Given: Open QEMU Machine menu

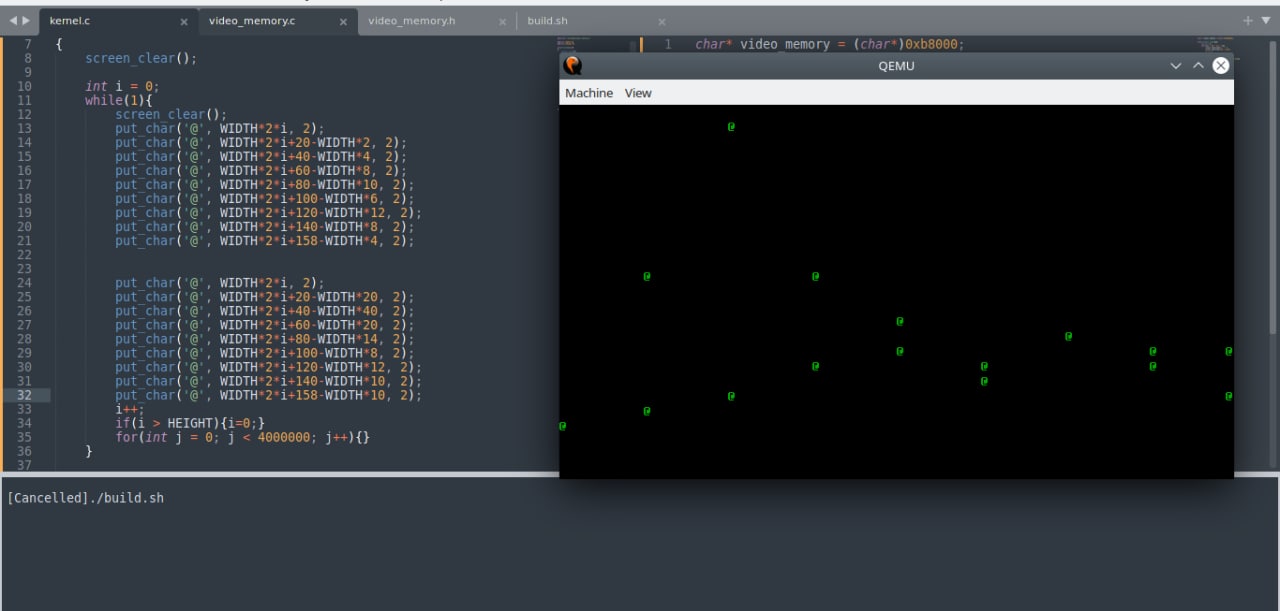Looking at the screenshot, I should coord(589,93).
